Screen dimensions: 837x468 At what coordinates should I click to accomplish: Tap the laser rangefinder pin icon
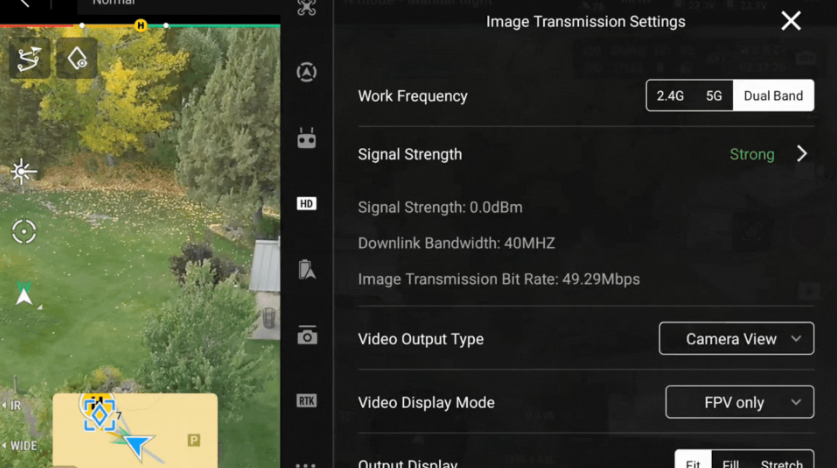[x=77, y=59]
